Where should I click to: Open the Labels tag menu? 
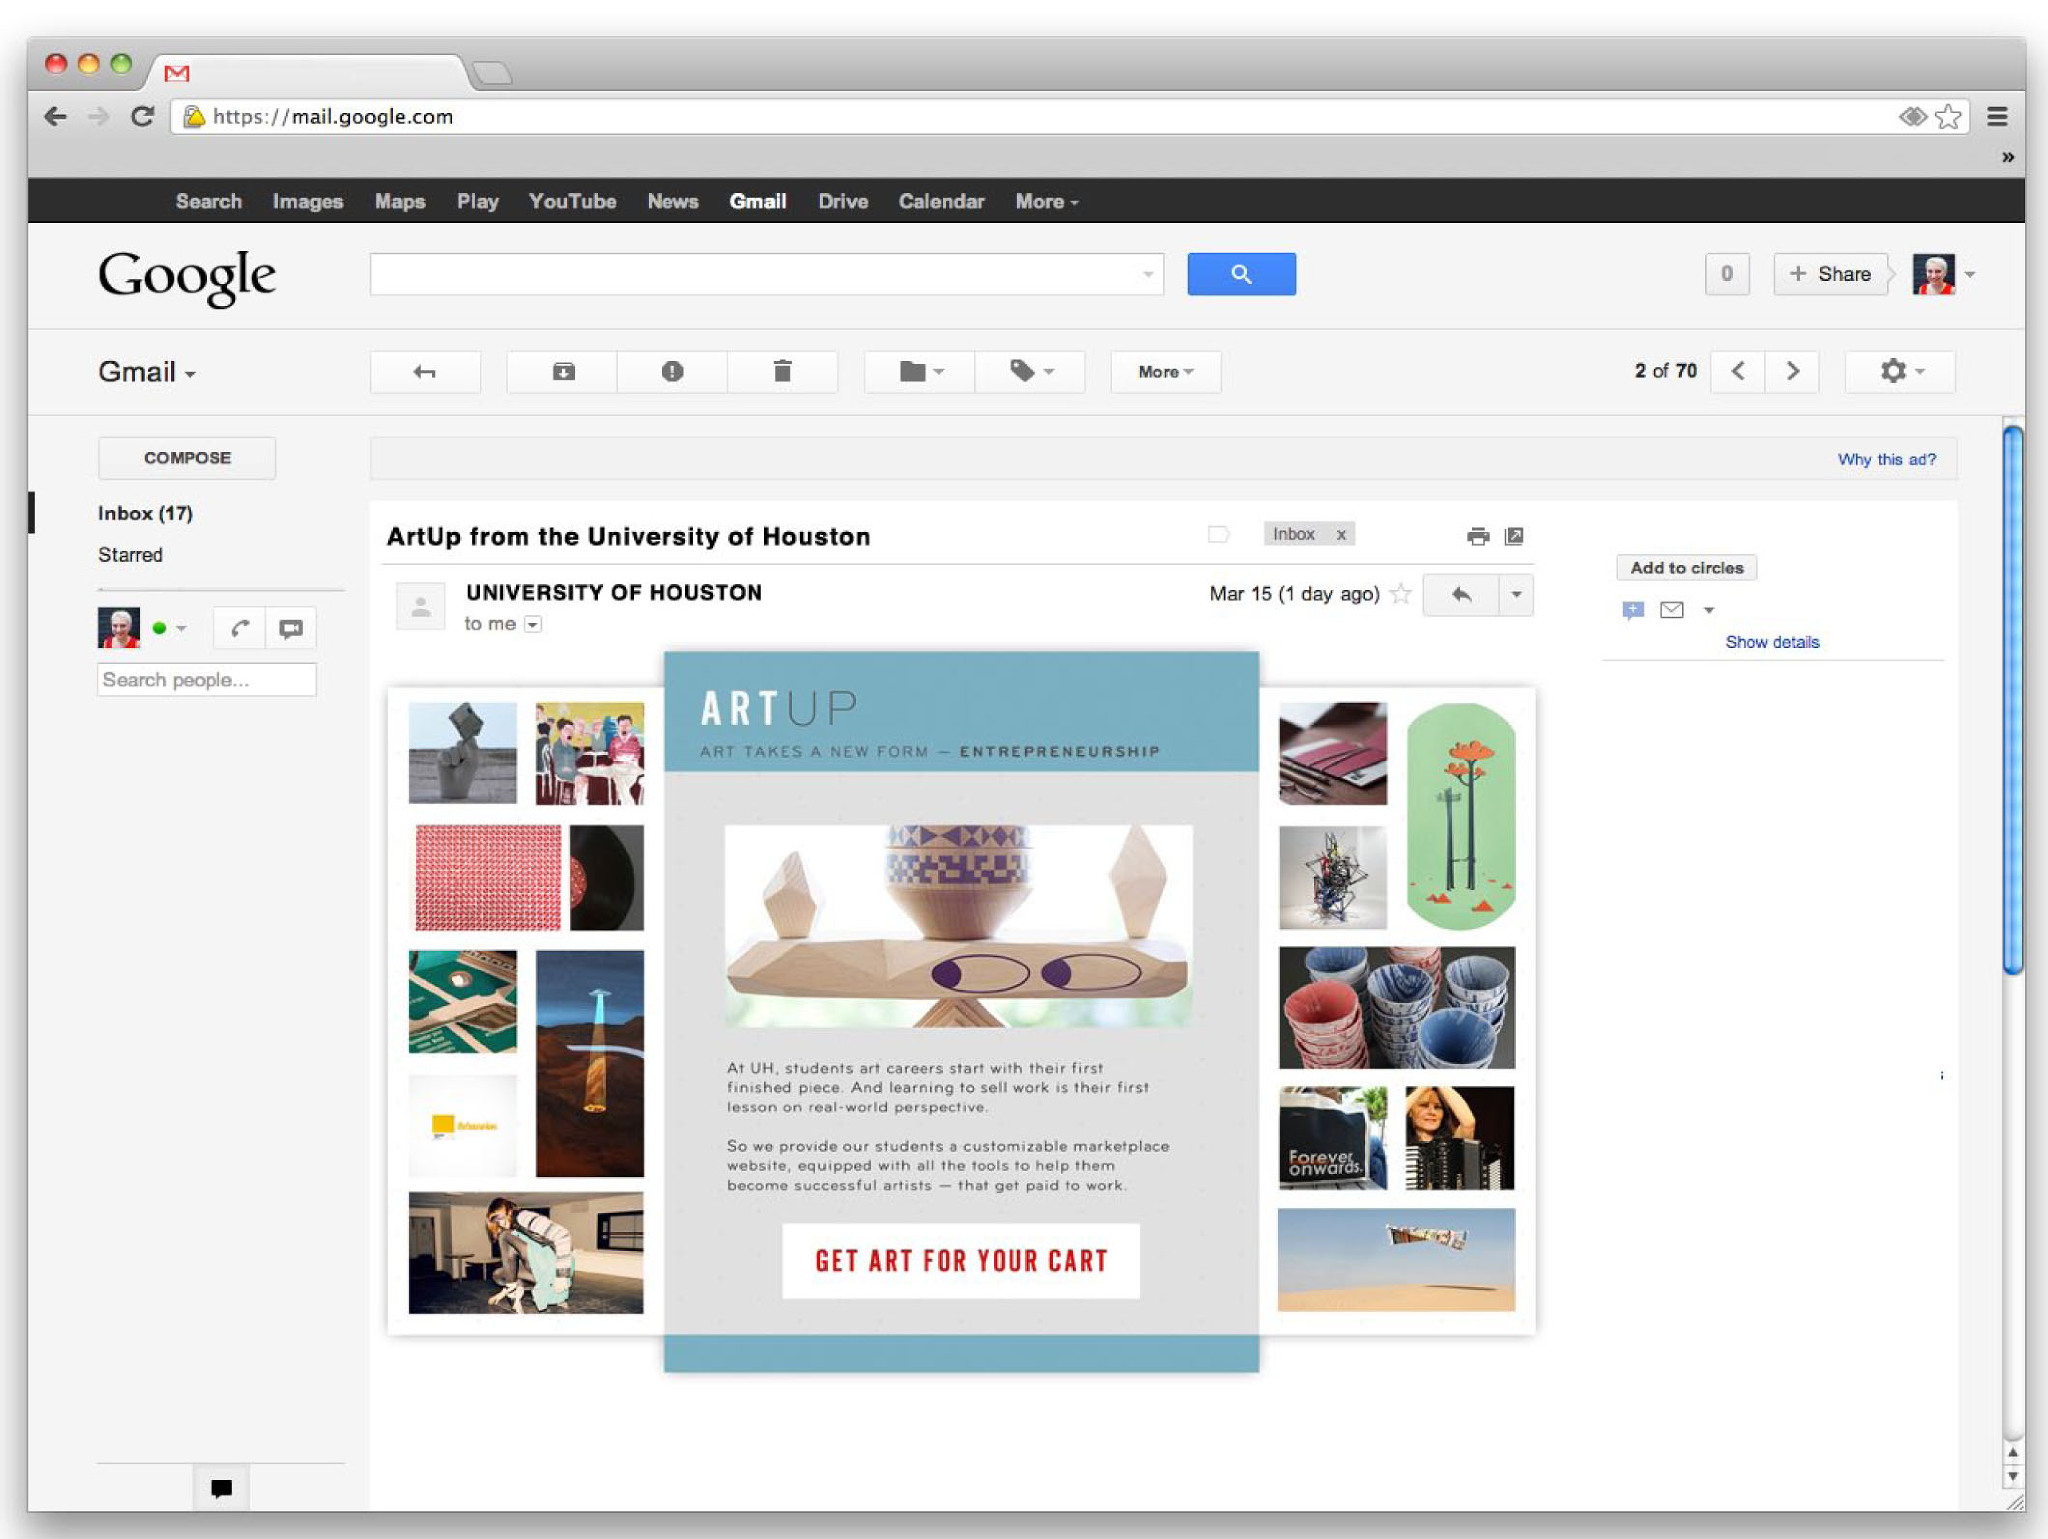pos(1030,372)
